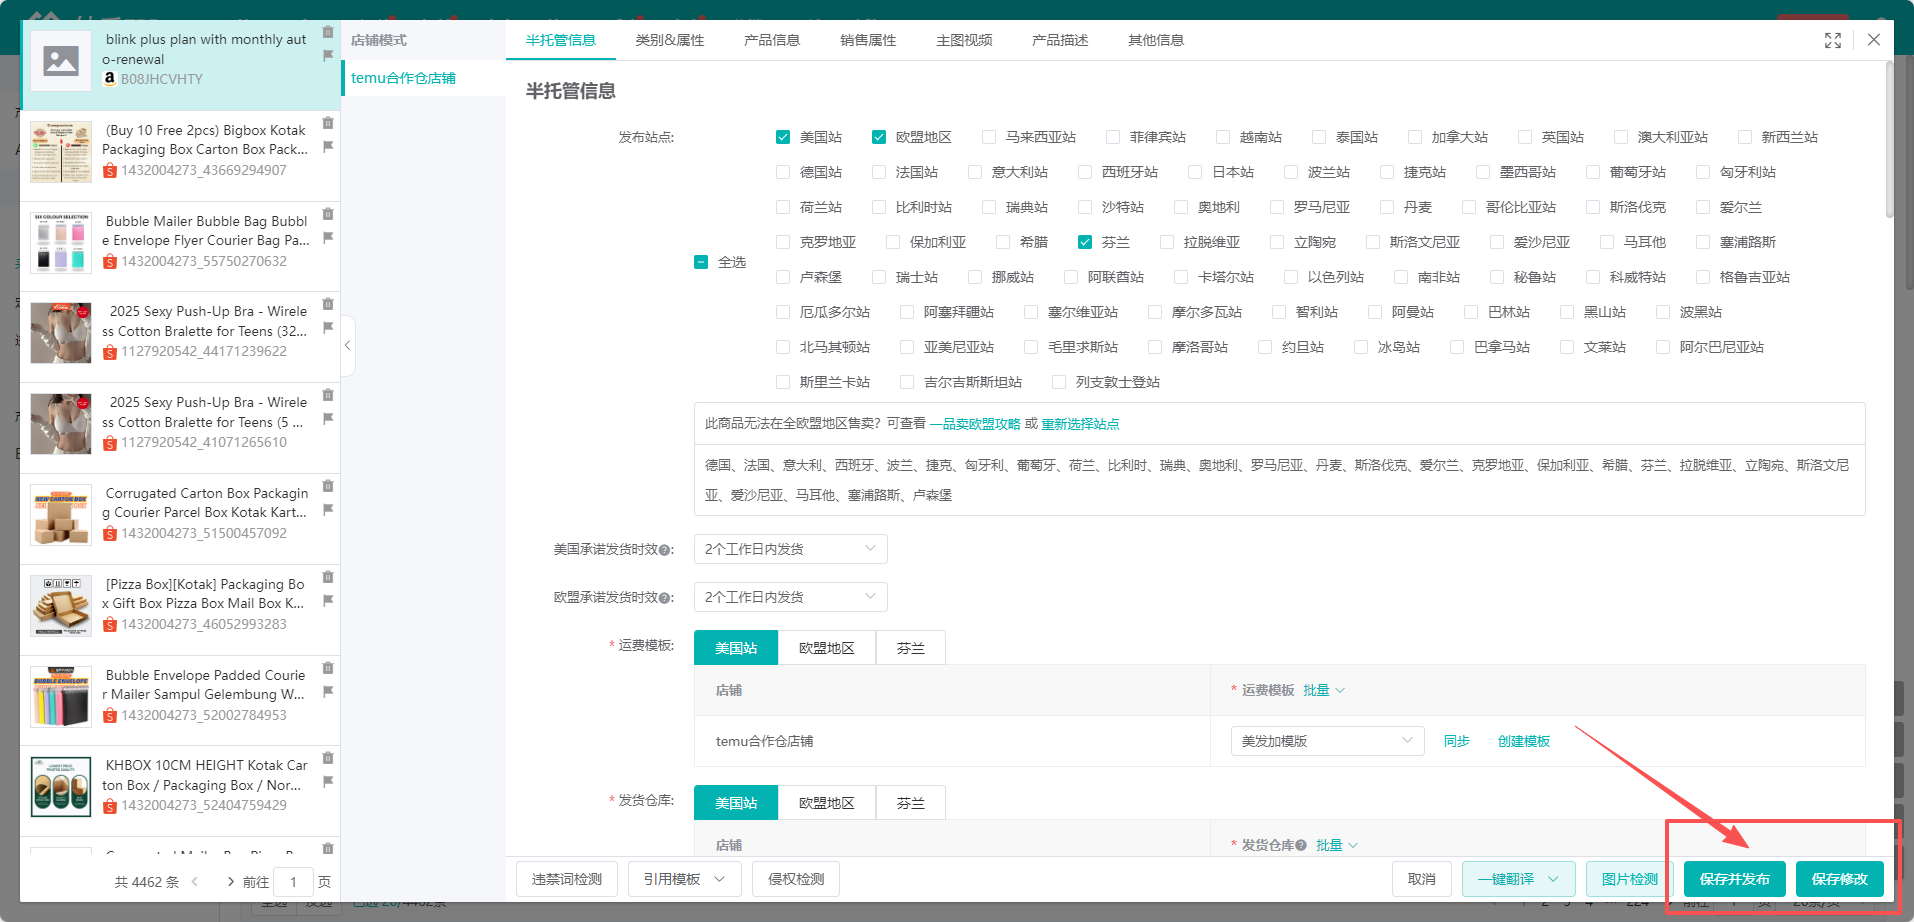Delete the KHBOX 10CM HEIGHT Kotak product
The width and height of the screenshot is (1914, 922).
[328, 758]
